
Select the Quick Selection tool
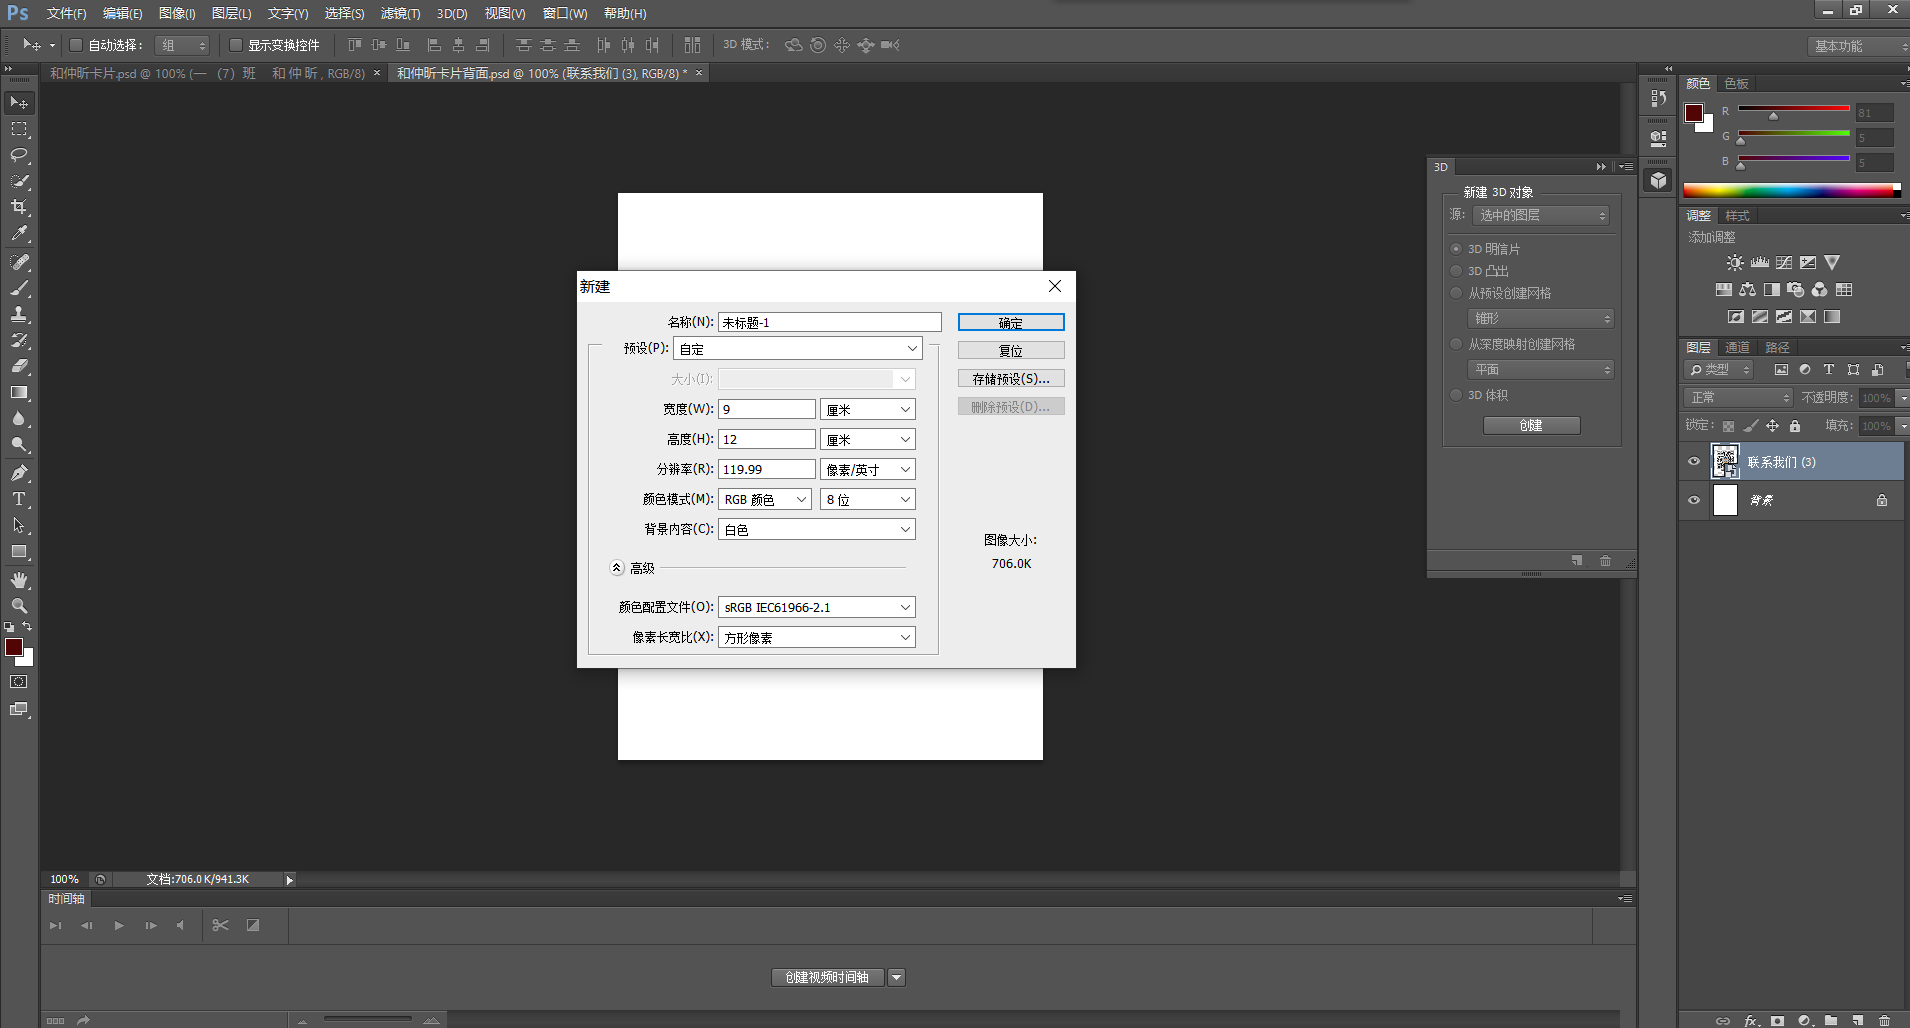(x=19, y=181)
